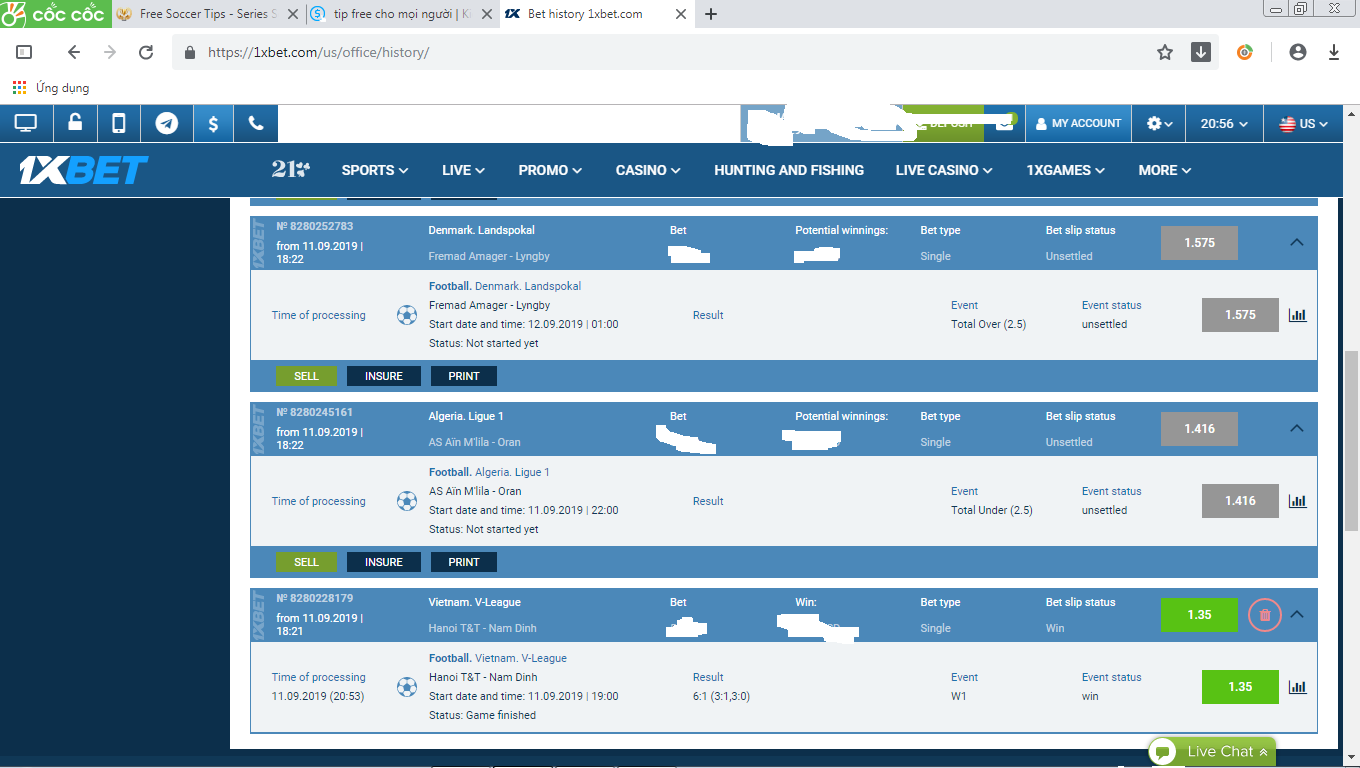Open statistics chart icon for Fremad Amager bet
The image size is (1360, 768).
[x=1298, y=315]
